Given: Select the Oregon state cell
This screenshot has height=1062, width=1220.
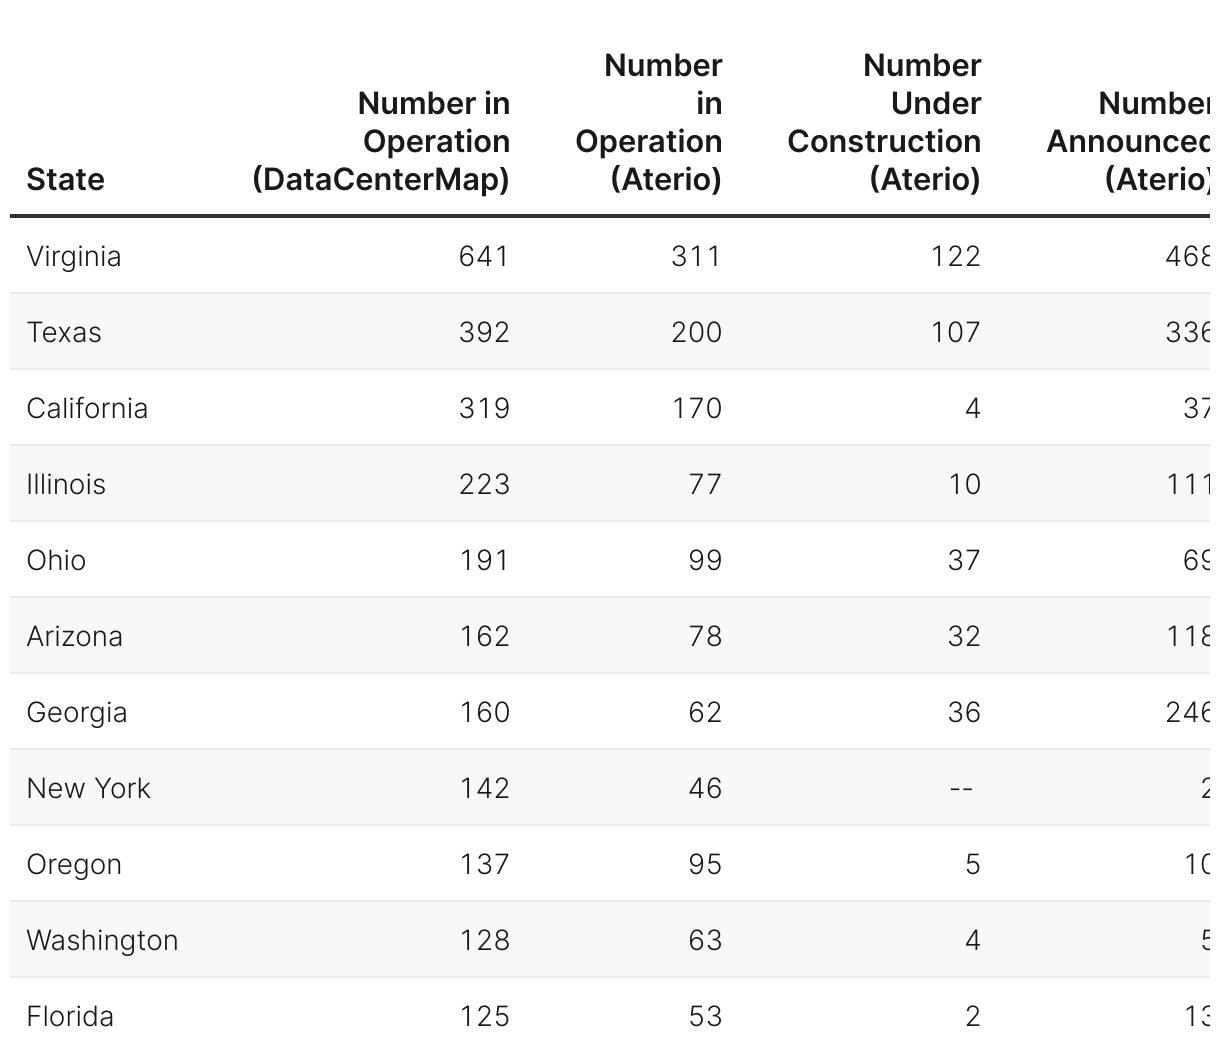Looking at the screenshot, I should [74, 864].
